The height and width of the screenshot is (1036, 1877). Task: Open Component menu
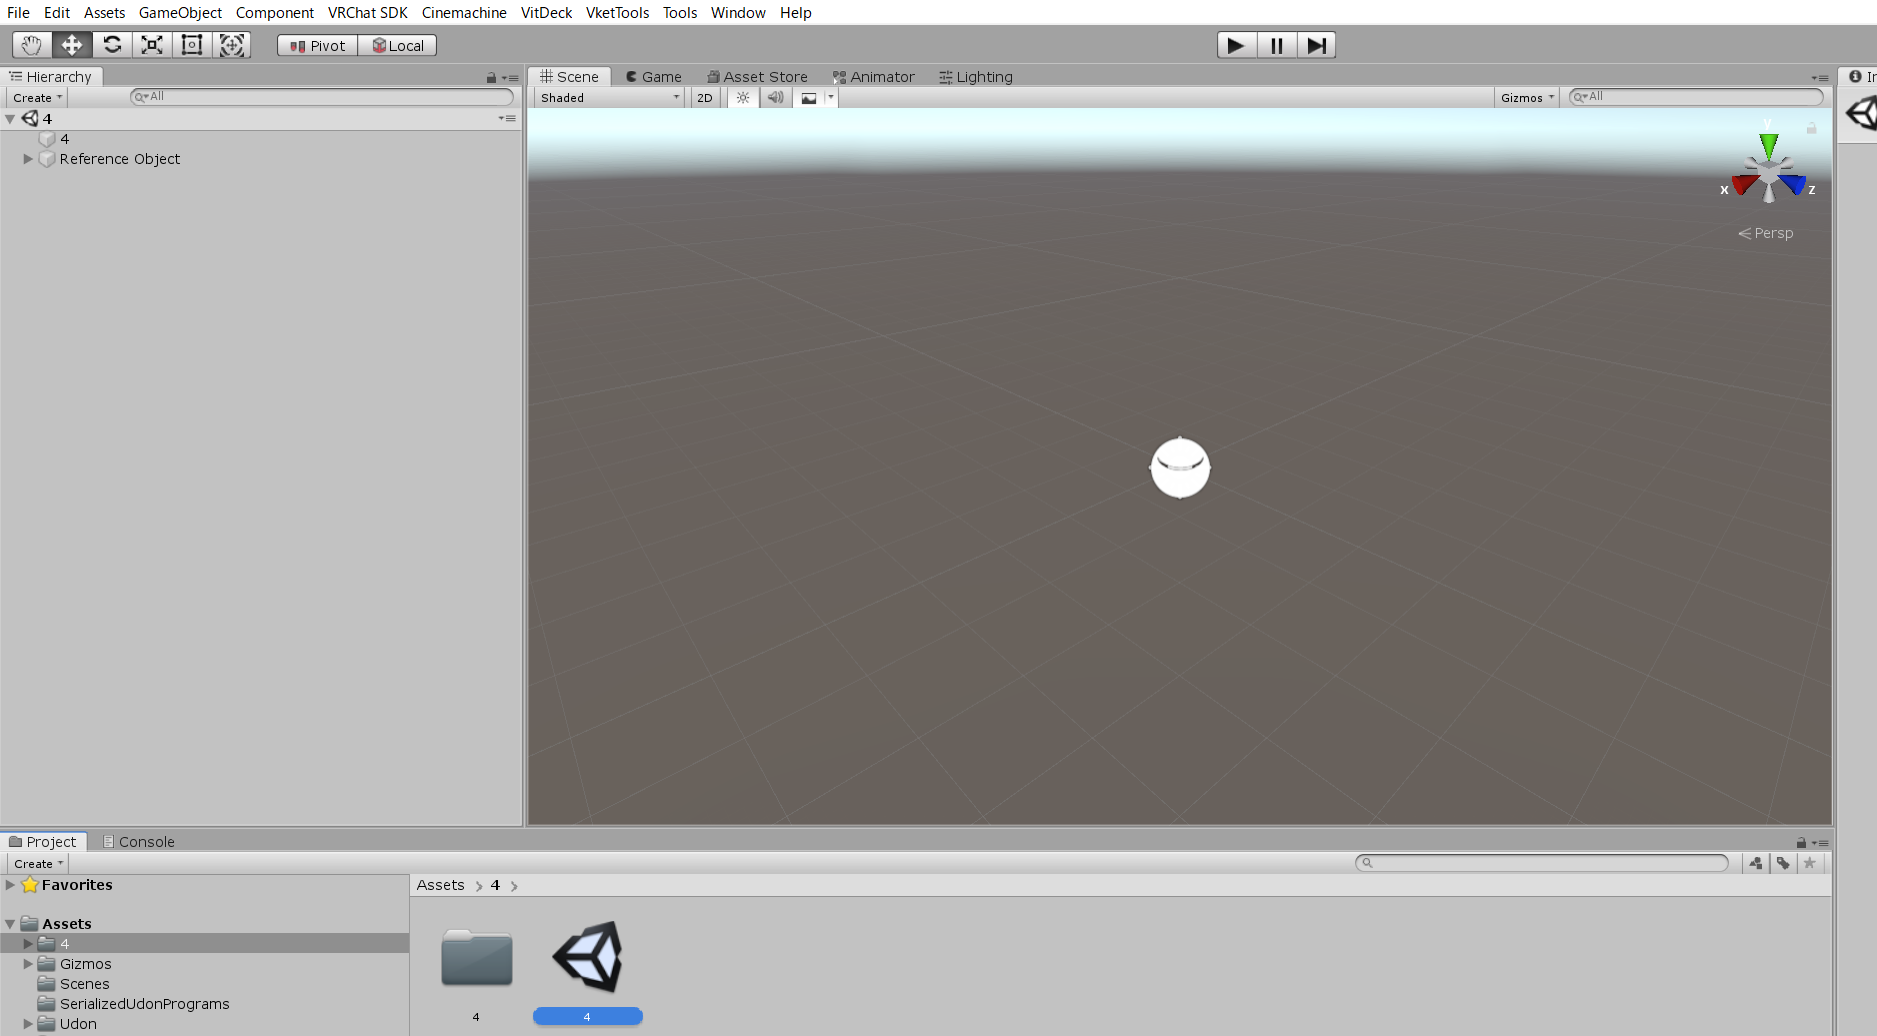point(275,13)
